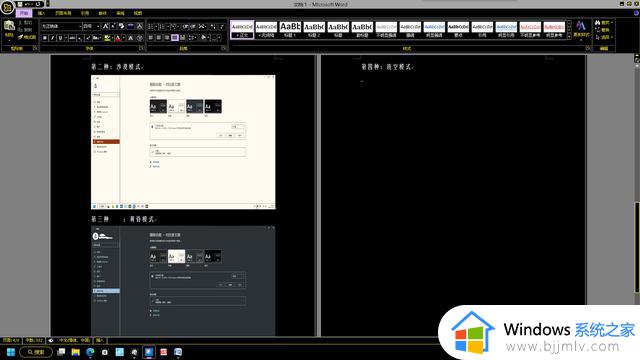Apply numbered list formatting
This screenshot has width=640, height=360.
click(162, 27)
